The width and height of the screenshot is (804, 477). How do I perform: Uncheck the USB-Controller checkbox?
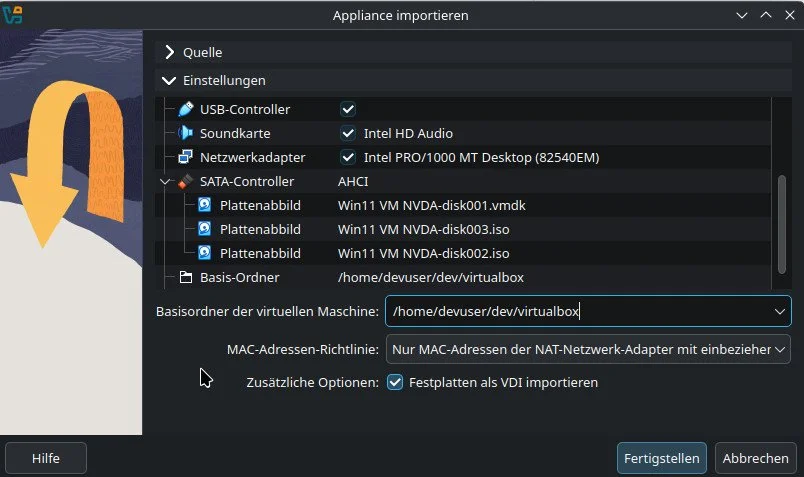(348, 109)
